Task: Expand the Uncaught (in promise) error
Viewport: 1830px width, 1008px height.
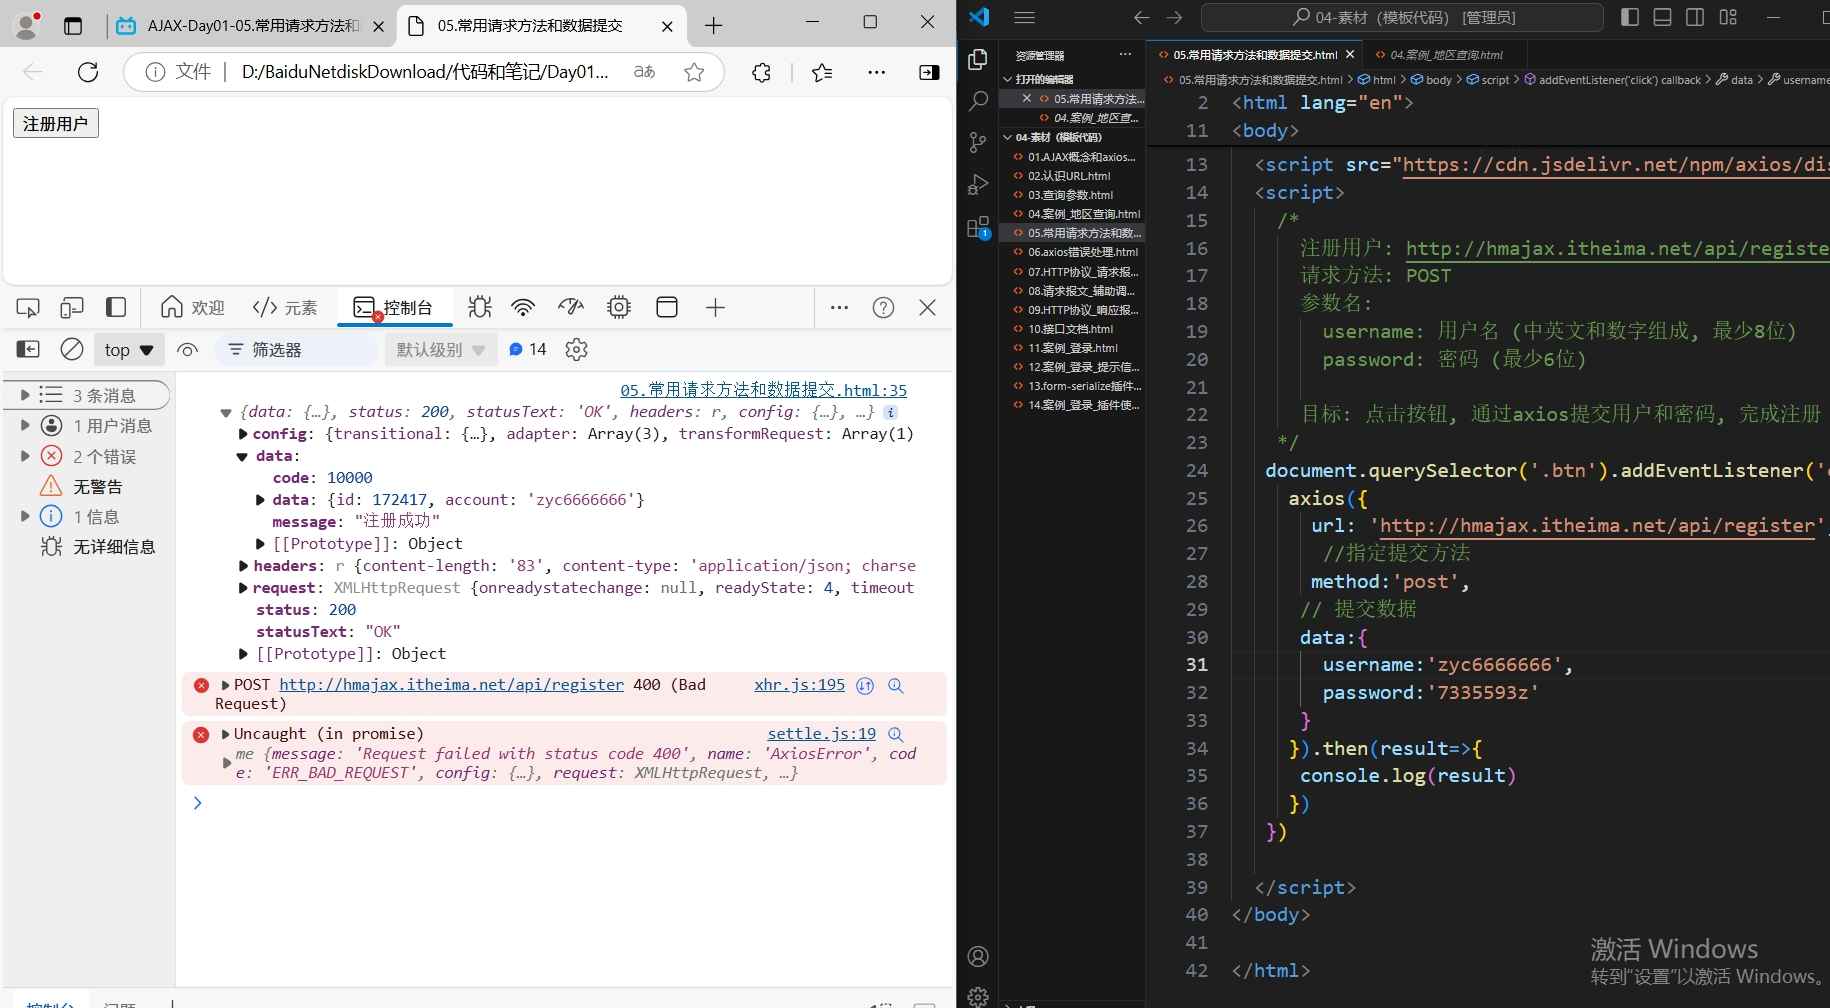Action: click(x=226, y=734)
